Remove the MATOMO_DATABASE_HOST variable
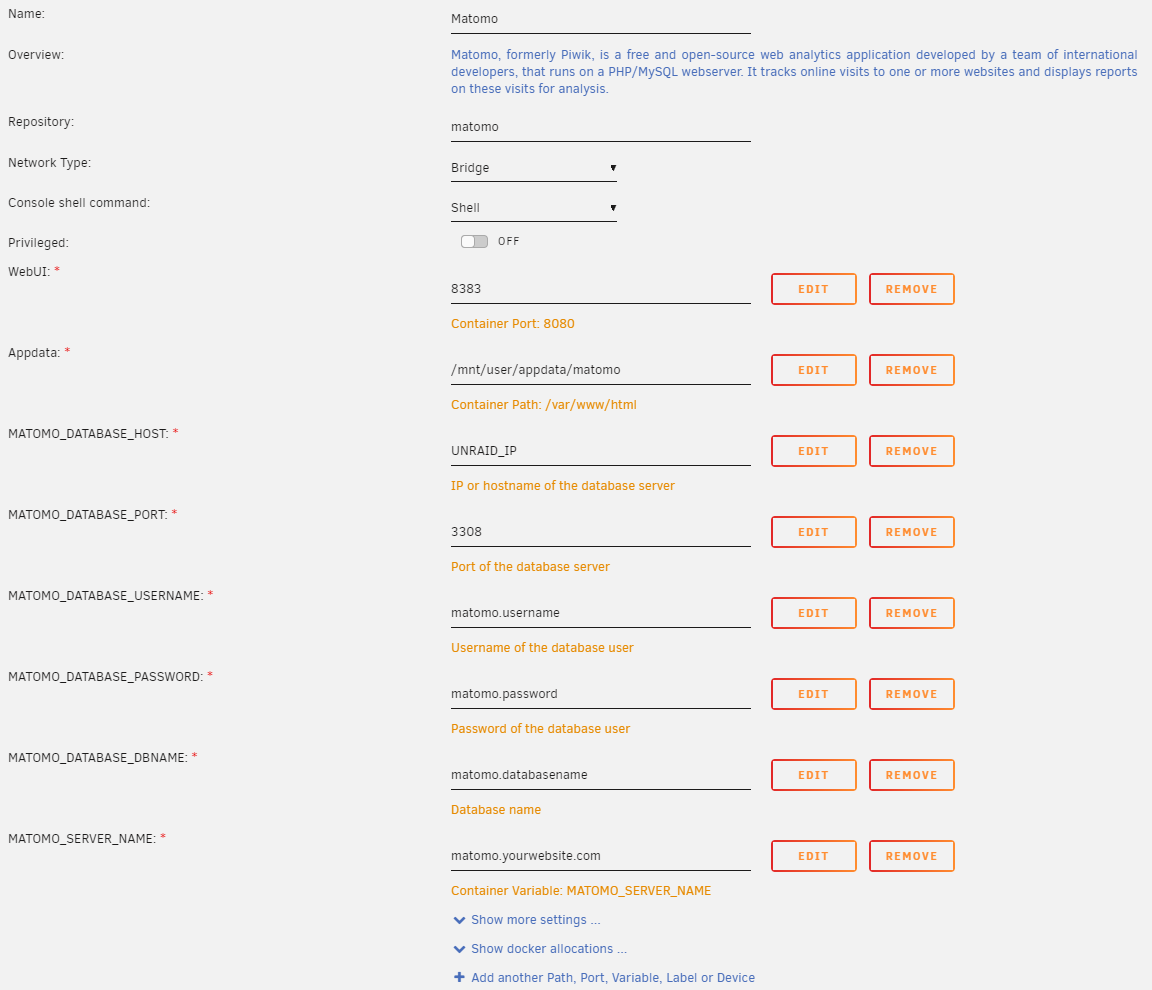 pyautogui.click(x=911, y=451)
